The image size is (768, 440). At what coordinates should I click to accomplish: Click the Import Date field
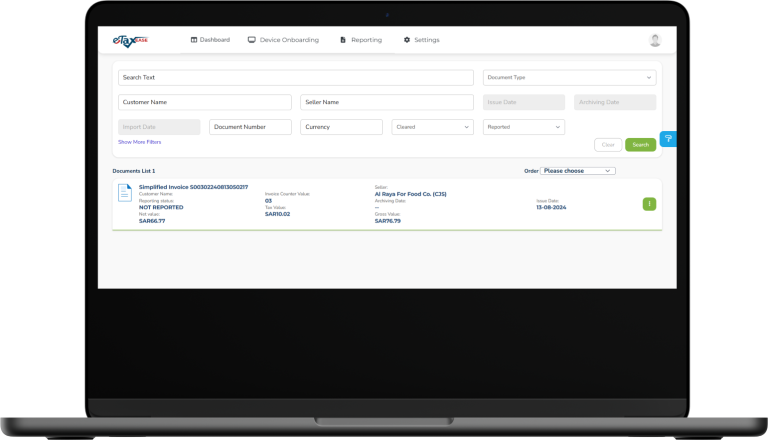click(x=159, y=127)
